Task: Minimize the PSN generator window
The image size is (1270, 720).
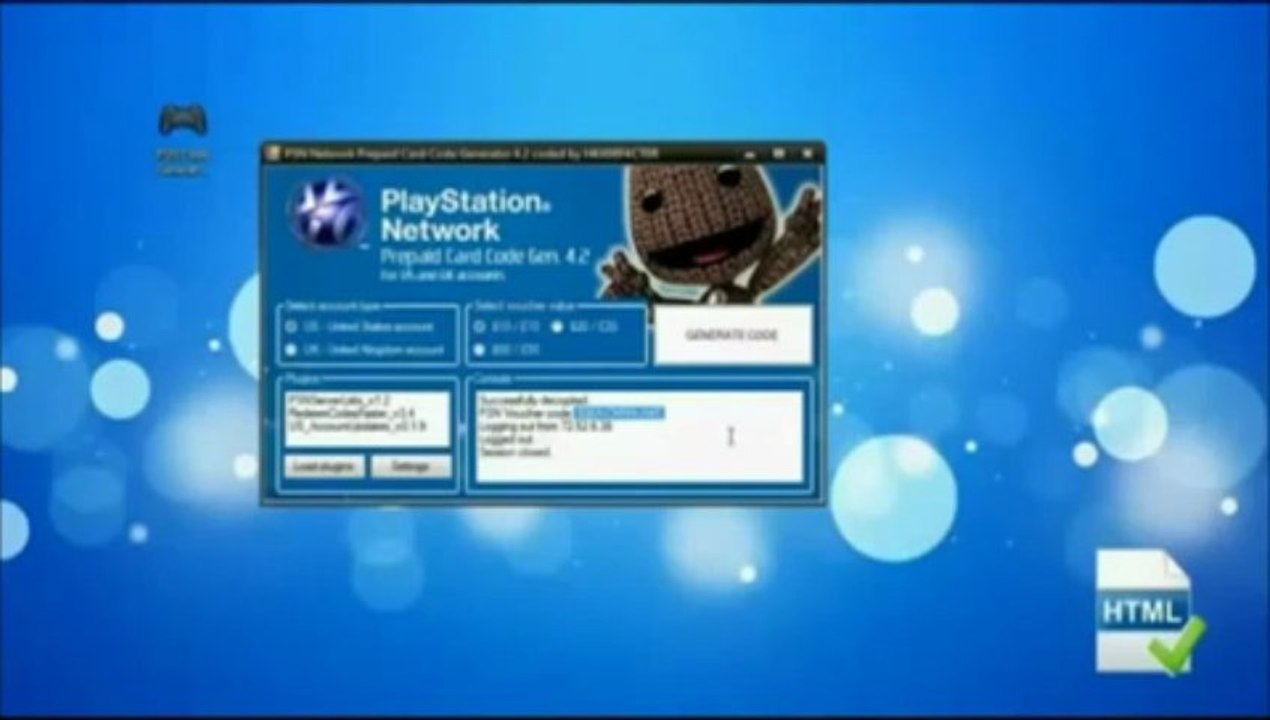Action: [x=749, y=153]
